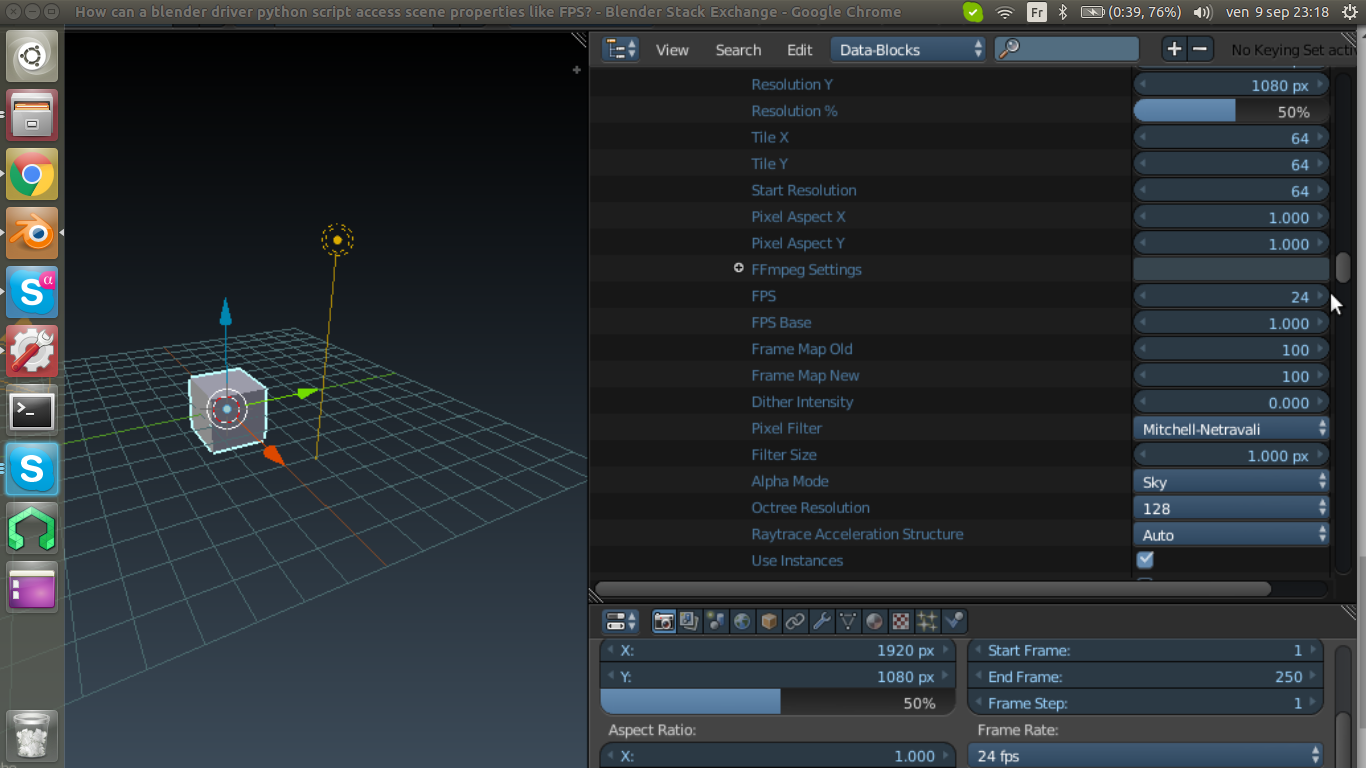The height and width of the screenshot is (768, 1366).
Task: Toggle the Use Instances checkbox
Action: point(1146,560)
